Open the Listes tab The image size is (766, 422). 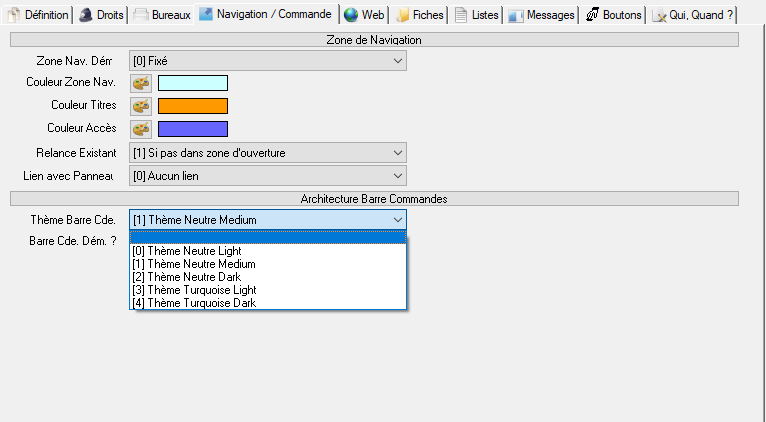point(475,15)
